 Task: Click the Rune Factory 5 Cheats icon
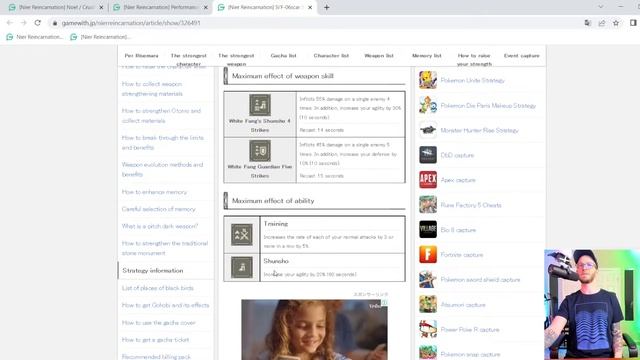[x=428, y=205]
